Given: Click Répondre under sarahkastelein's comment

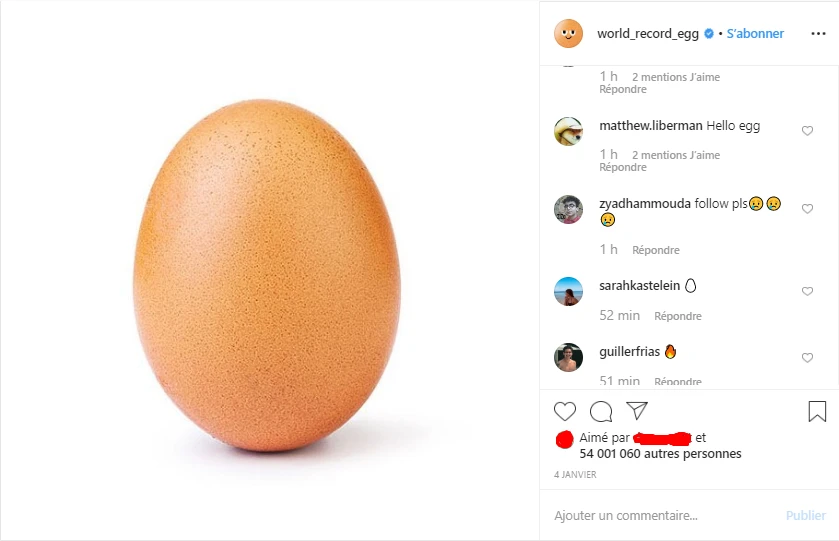Looking at the screenshot, I should tap(677, 316).
